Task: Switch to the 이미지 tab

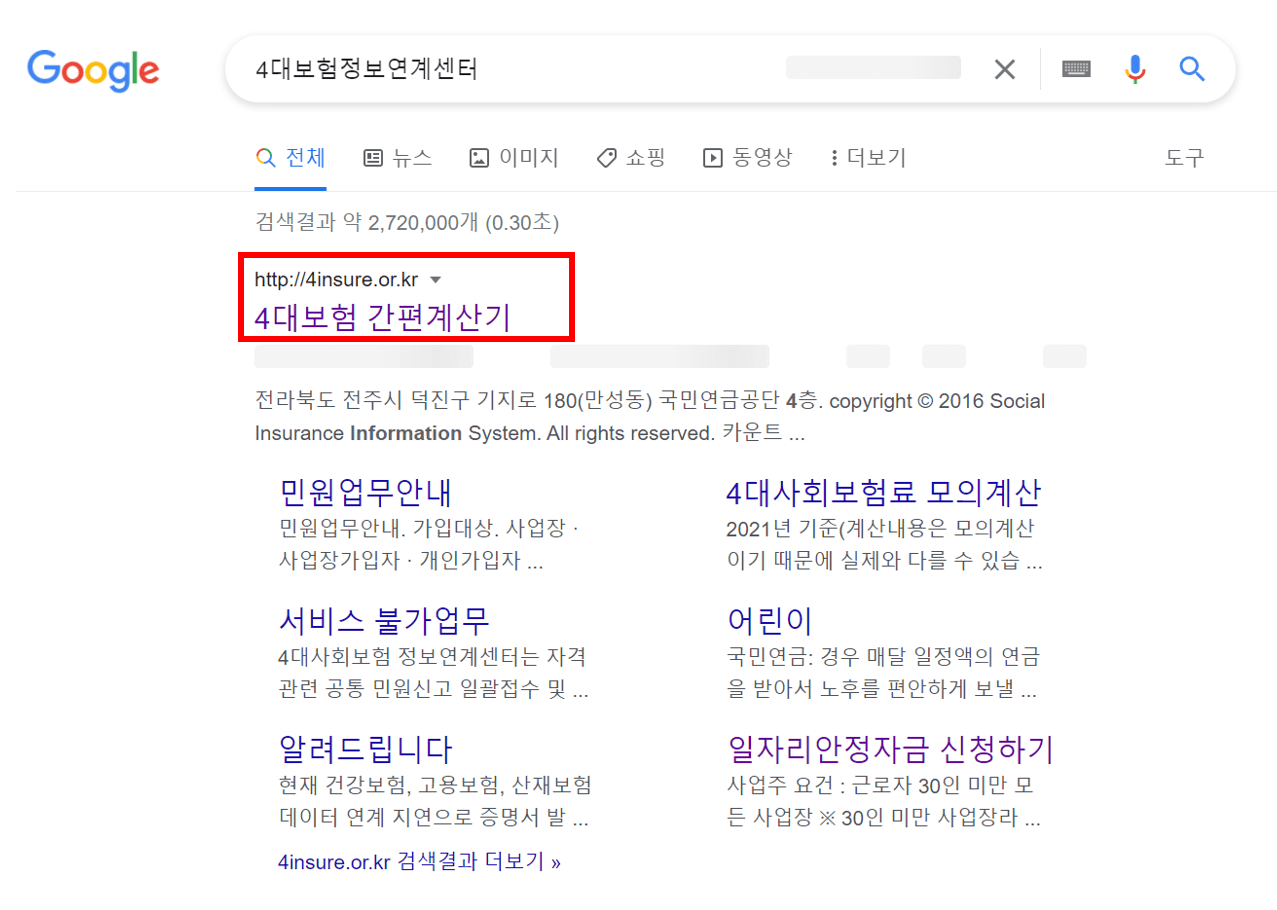Action: (514, 158)
